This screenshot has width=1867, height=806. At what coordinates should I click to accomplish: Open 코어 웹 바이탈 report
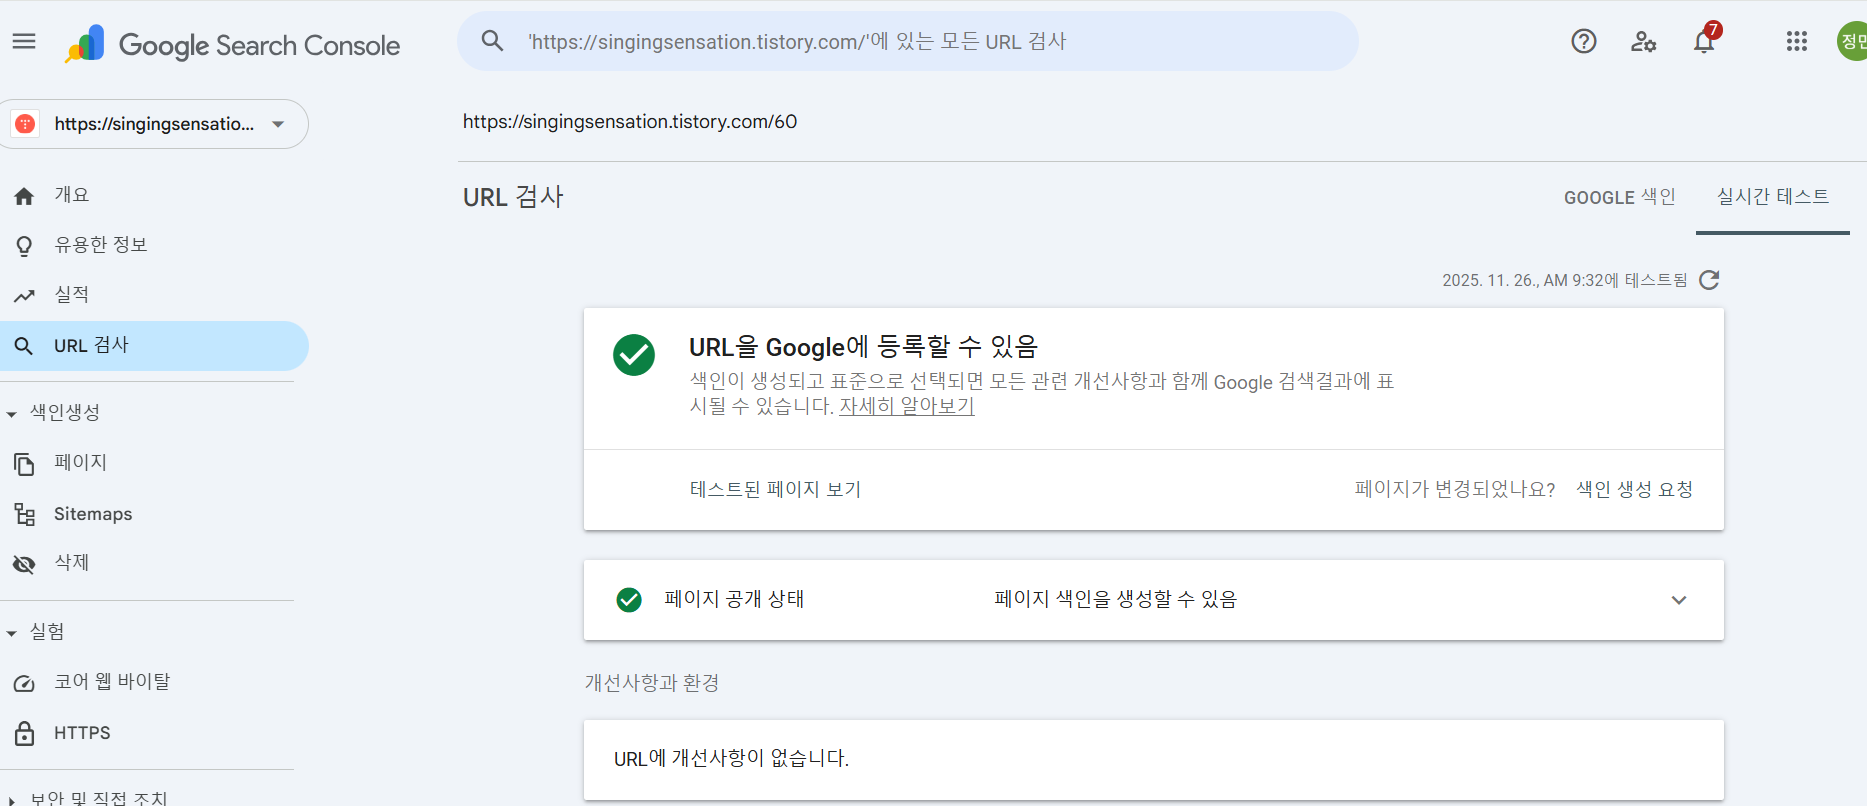pyautogui.click(x=153, y=683)
